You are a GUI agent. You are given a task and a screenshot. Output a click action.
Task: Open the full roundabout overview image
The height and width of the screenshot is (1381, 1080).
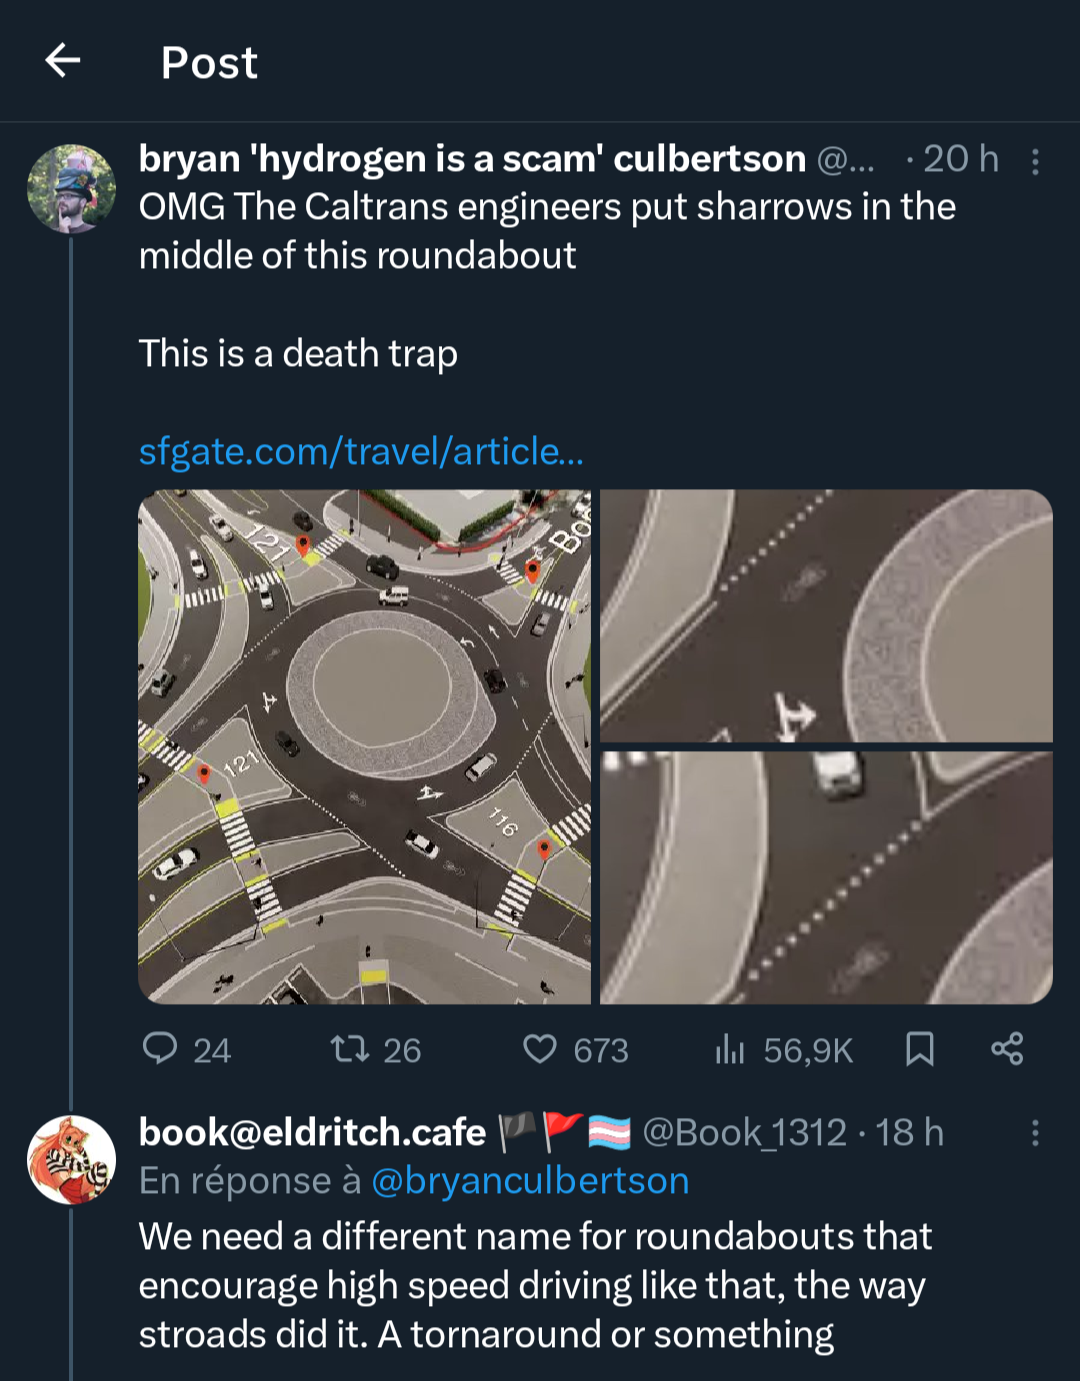[365, 746]
